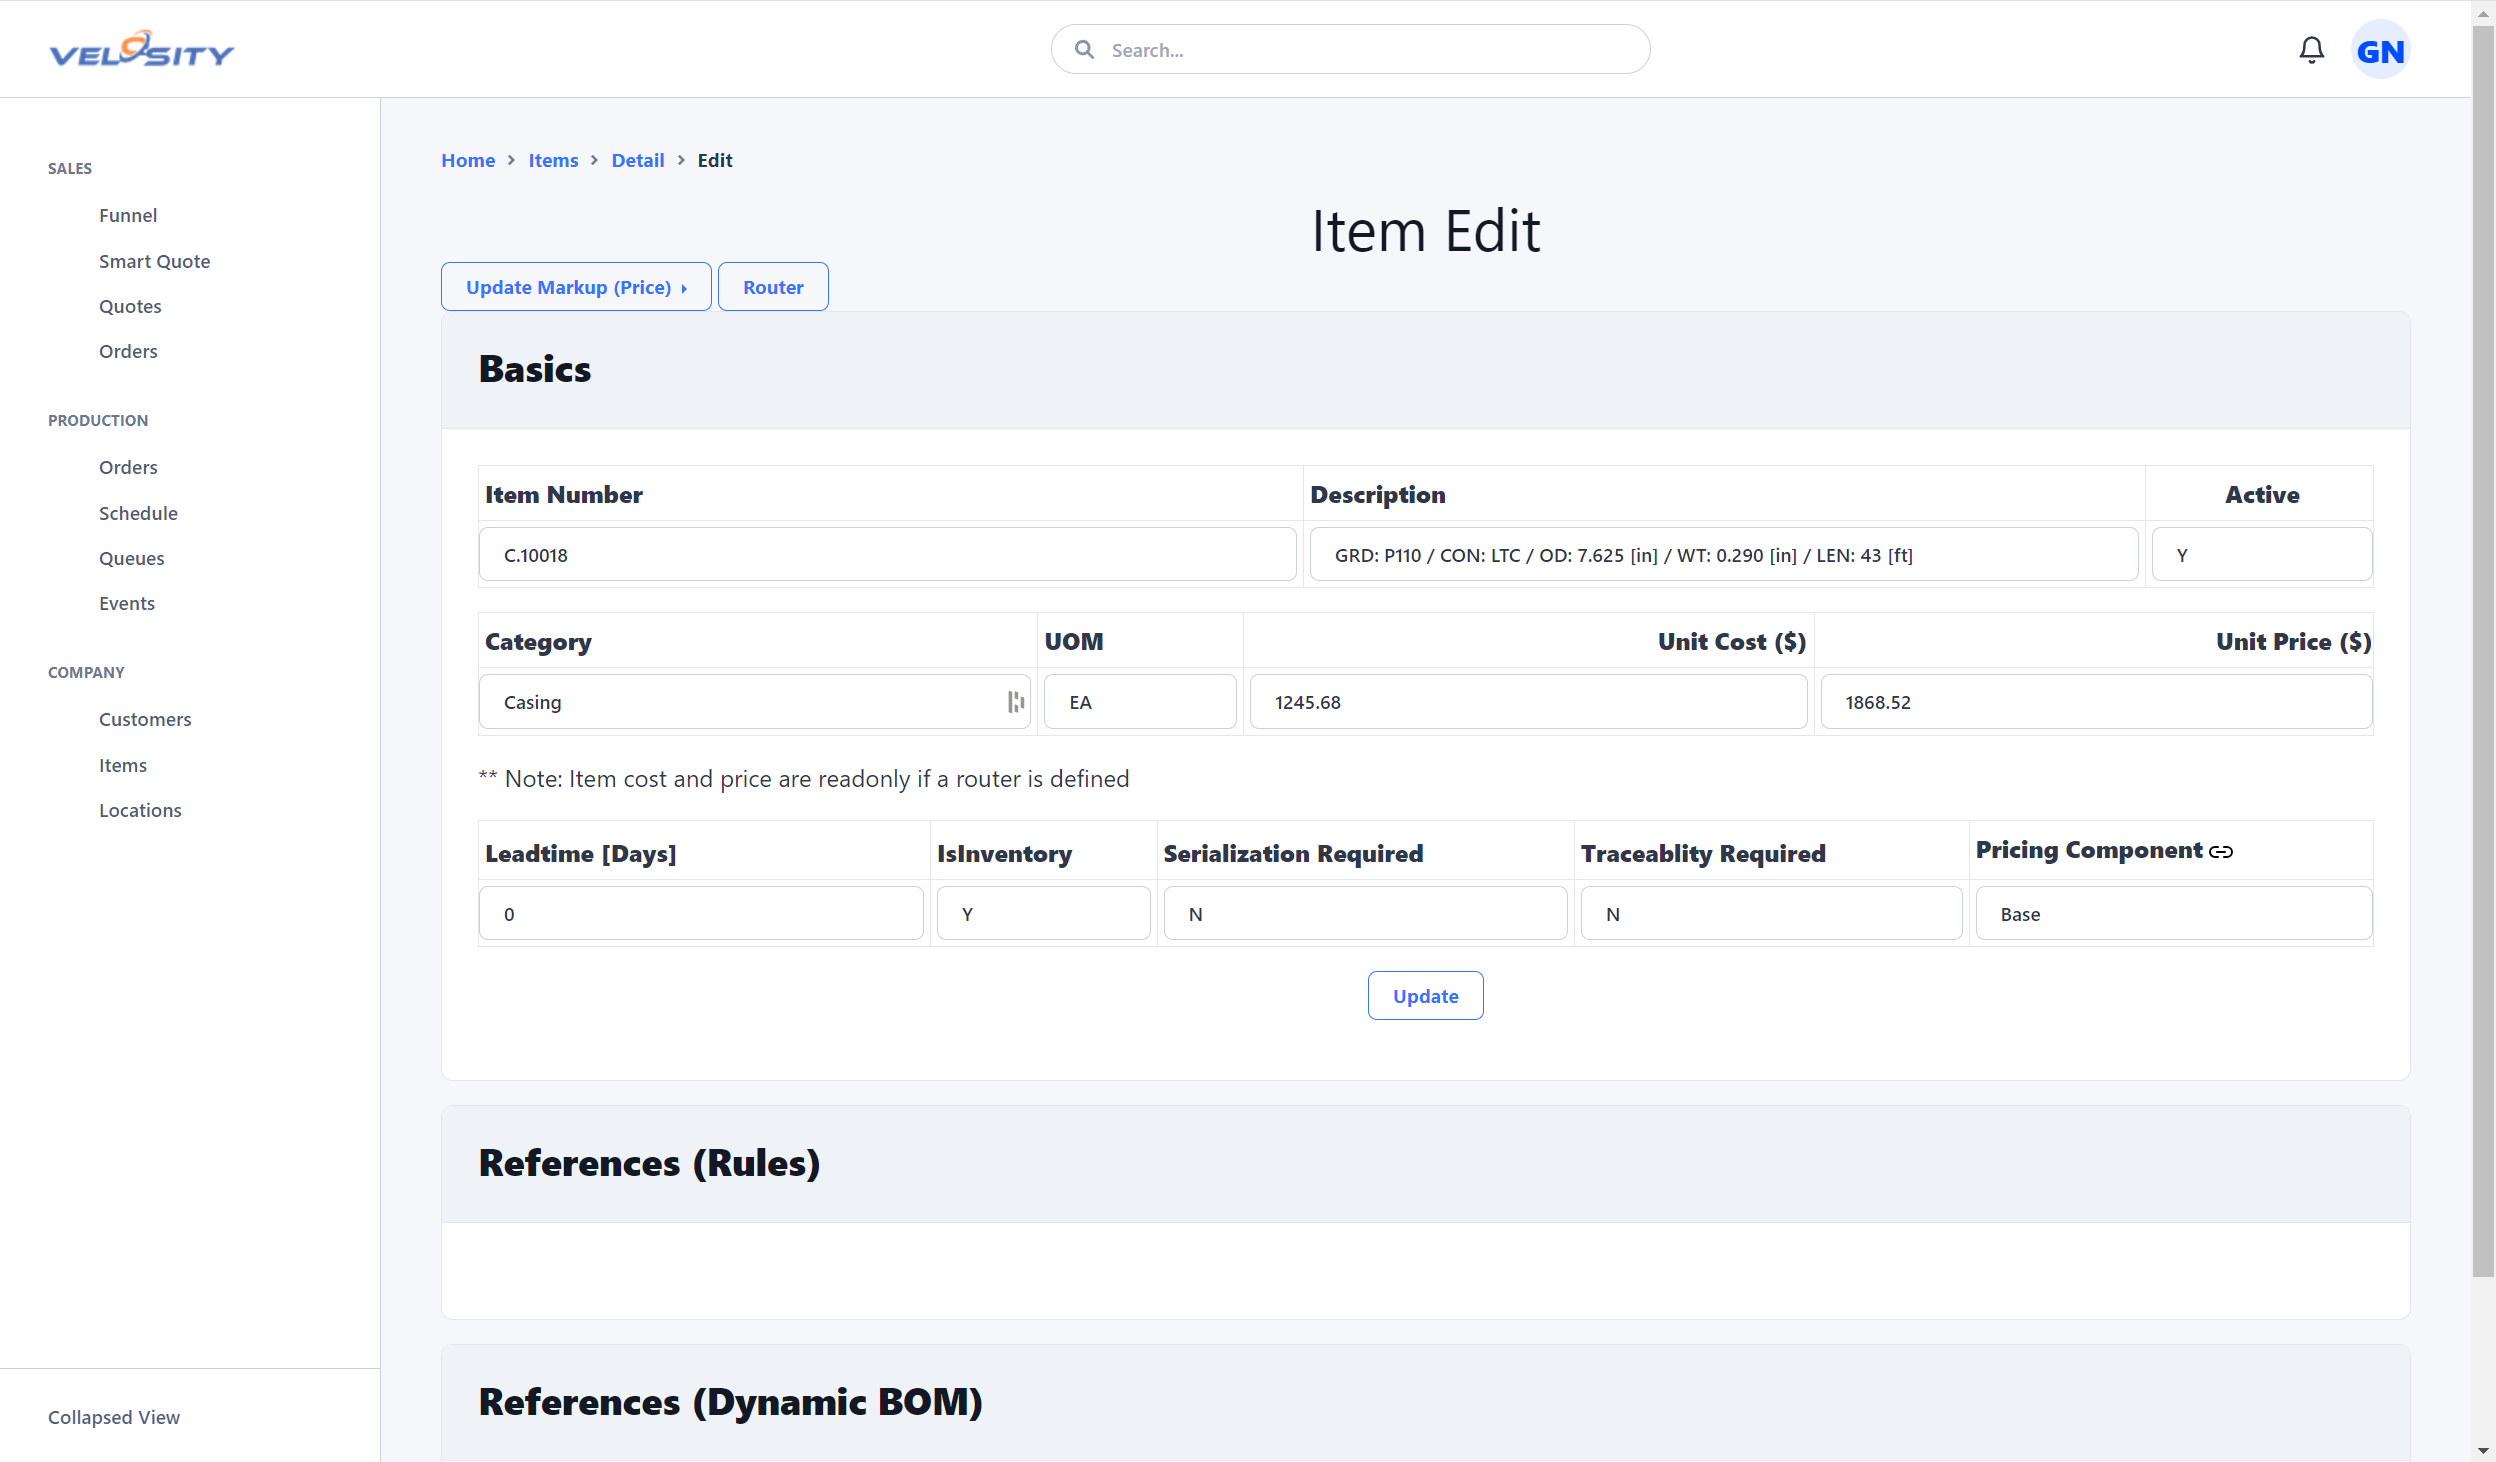Go to the Items breadcrumb link
This screenshot has height=1462, width=2496.
553,160
